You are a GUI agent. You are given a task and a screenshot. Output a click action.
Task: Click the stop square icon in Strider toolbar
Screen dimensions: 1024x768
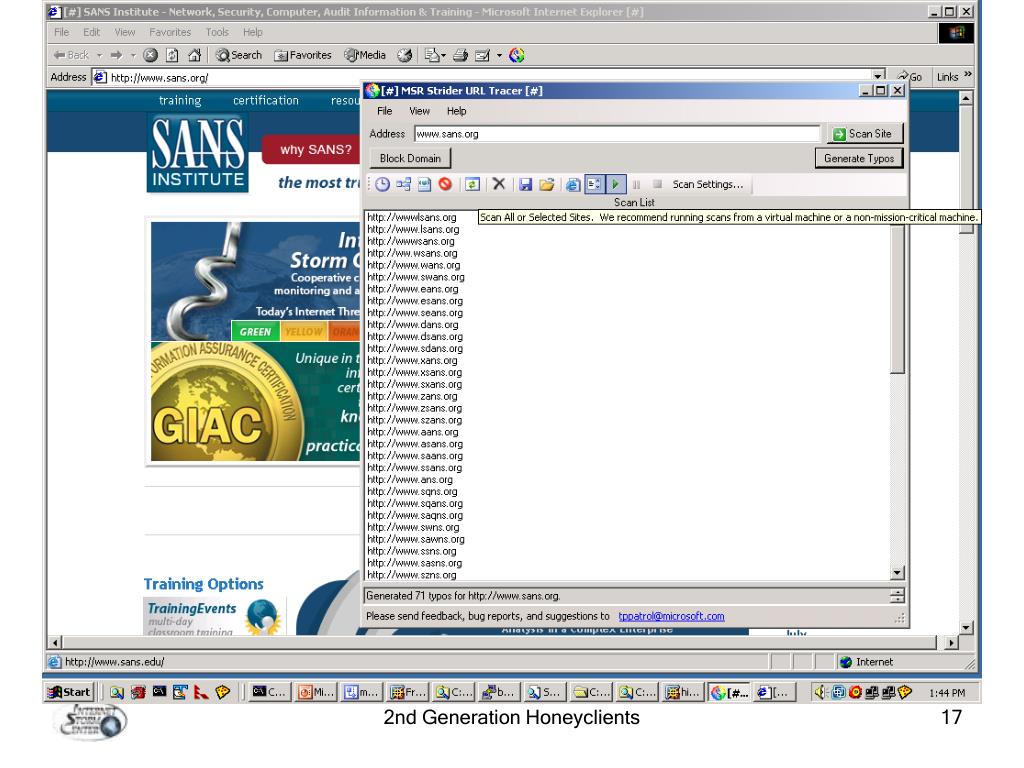point(658,184)
